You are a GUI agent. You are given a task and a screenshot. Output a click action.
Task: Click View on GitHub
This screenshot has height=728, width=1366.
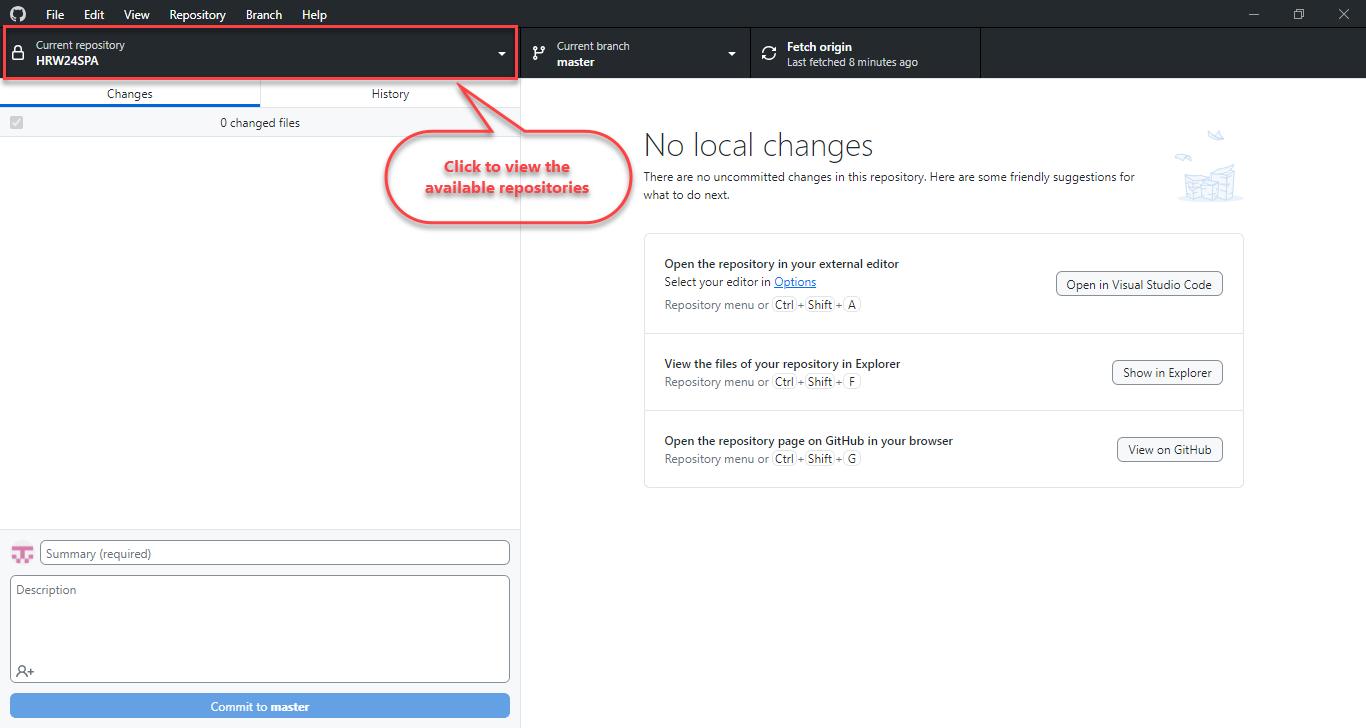click(x=1169, y=449)
